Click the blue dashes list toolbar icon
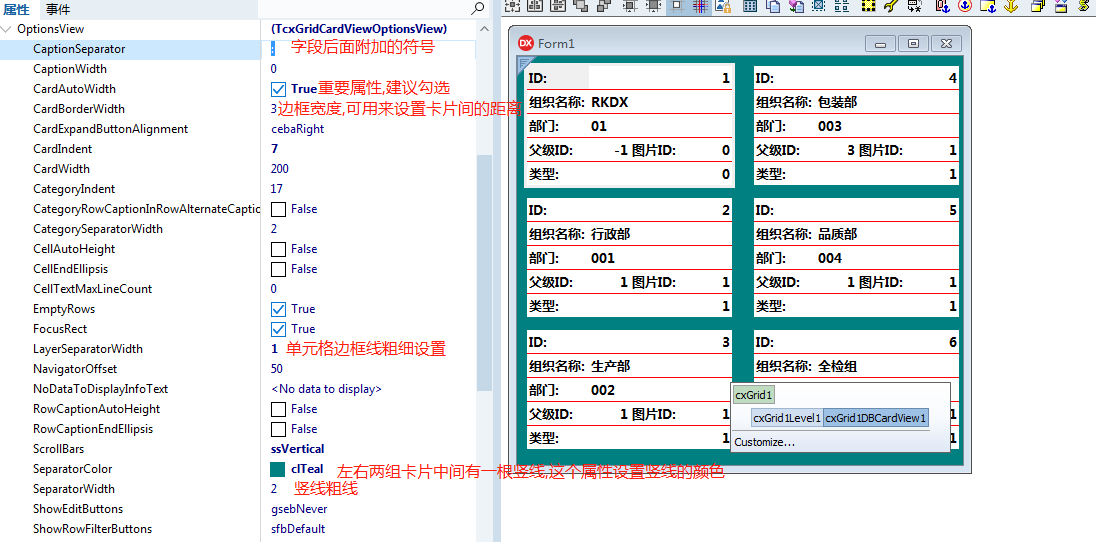The image size is (1096, 542). [841, 6]
